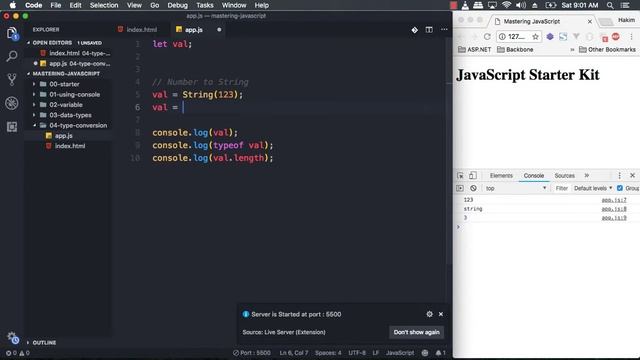The height and width of the screenshot is (360, 640).
Task: Close the Live Server notification
Action: click(441, 314)
